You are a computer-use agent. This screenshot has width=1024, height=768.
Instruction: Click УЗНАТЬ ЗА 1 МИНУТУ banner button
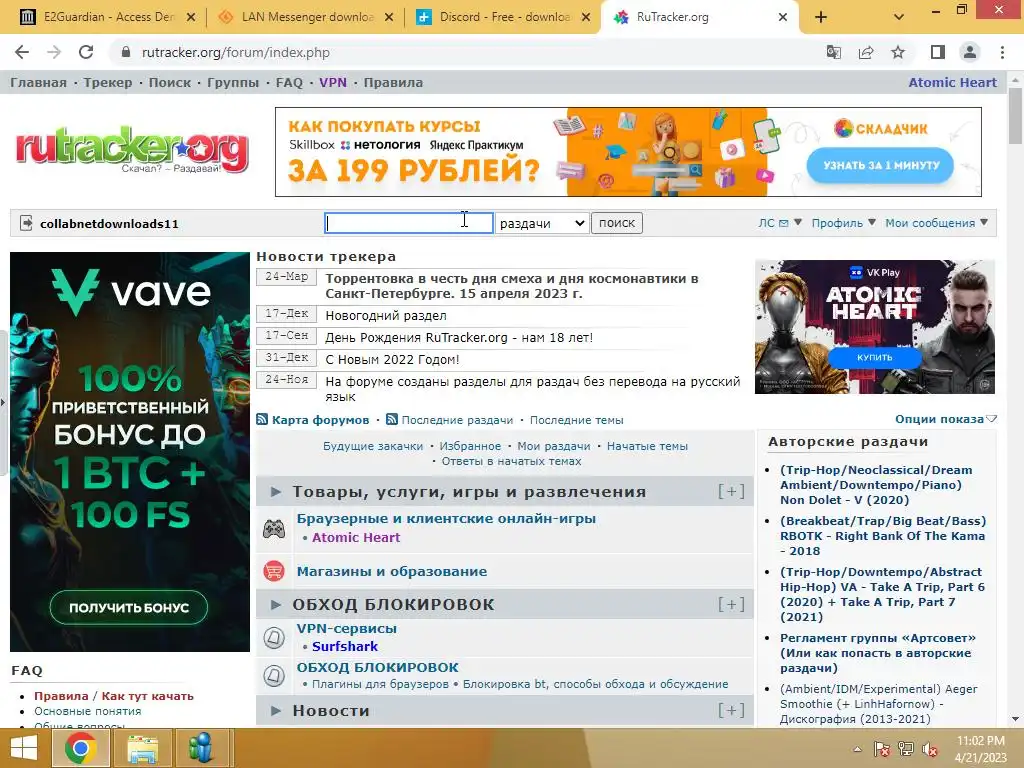(880, 166)
